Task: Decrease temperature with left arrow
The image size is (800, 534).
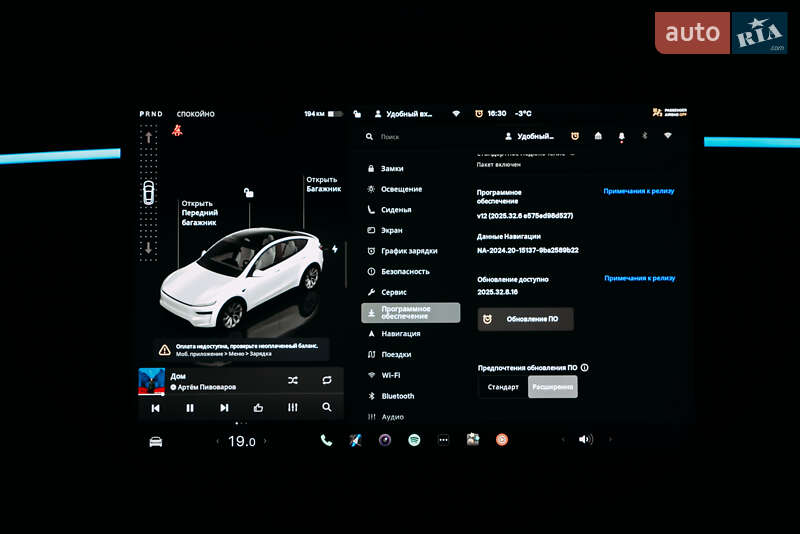Action: [x=217, y=441]
